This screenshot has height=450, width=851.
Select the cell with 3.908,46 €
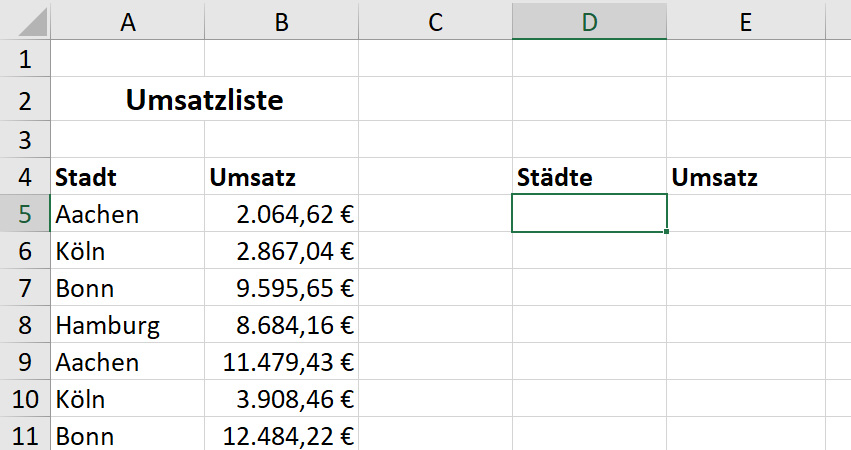point(281,398)
